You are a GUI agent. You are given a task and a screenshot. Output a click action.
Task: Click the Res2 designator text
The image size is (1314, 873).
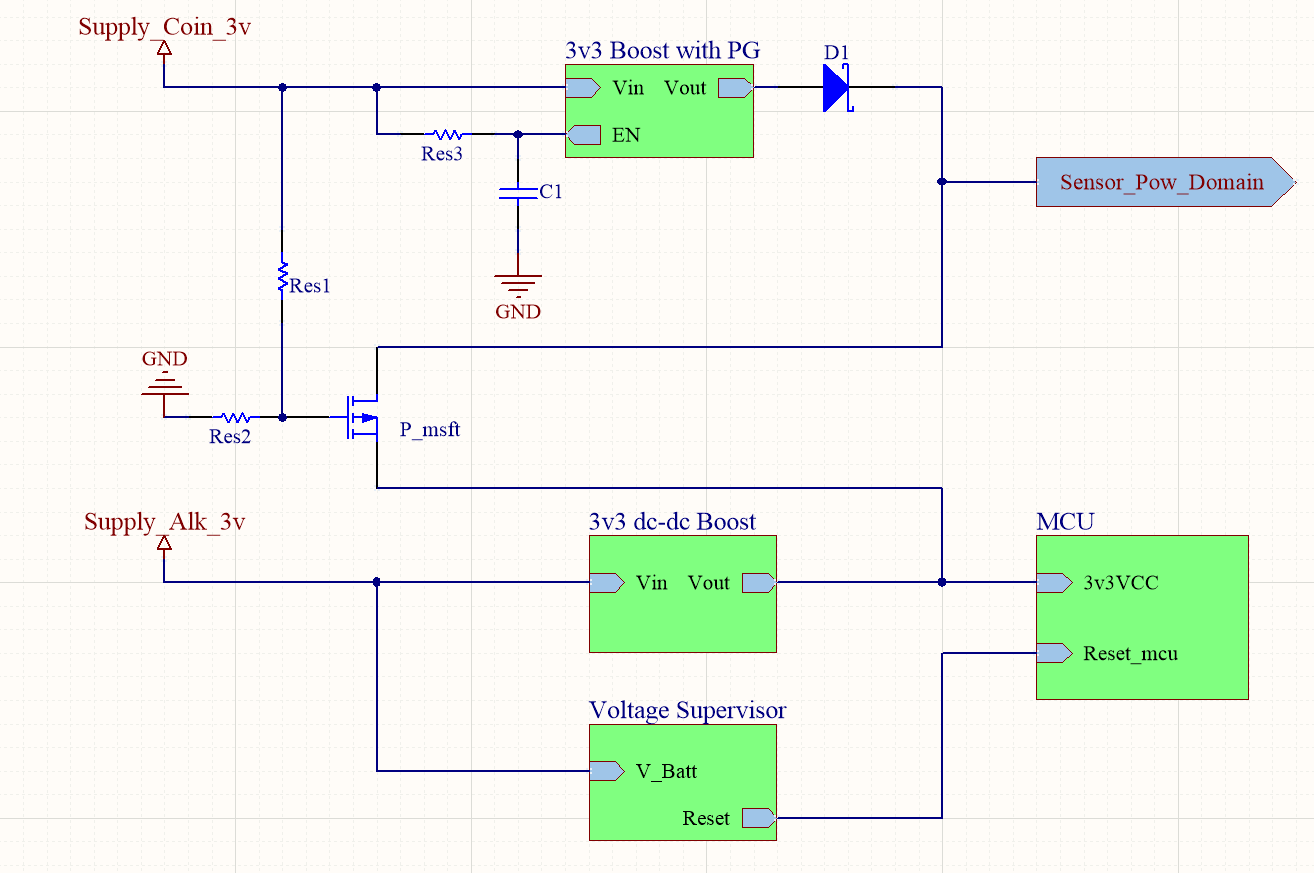(230, 437)
